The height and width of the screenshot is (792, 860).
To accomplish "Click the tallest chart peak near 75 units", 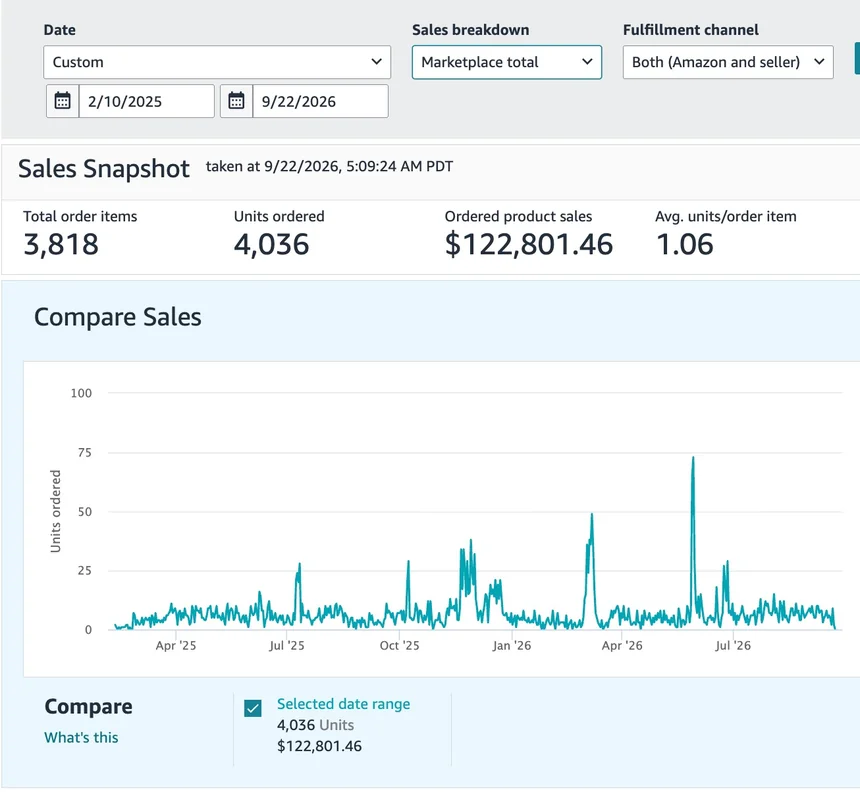I will 693,459.
